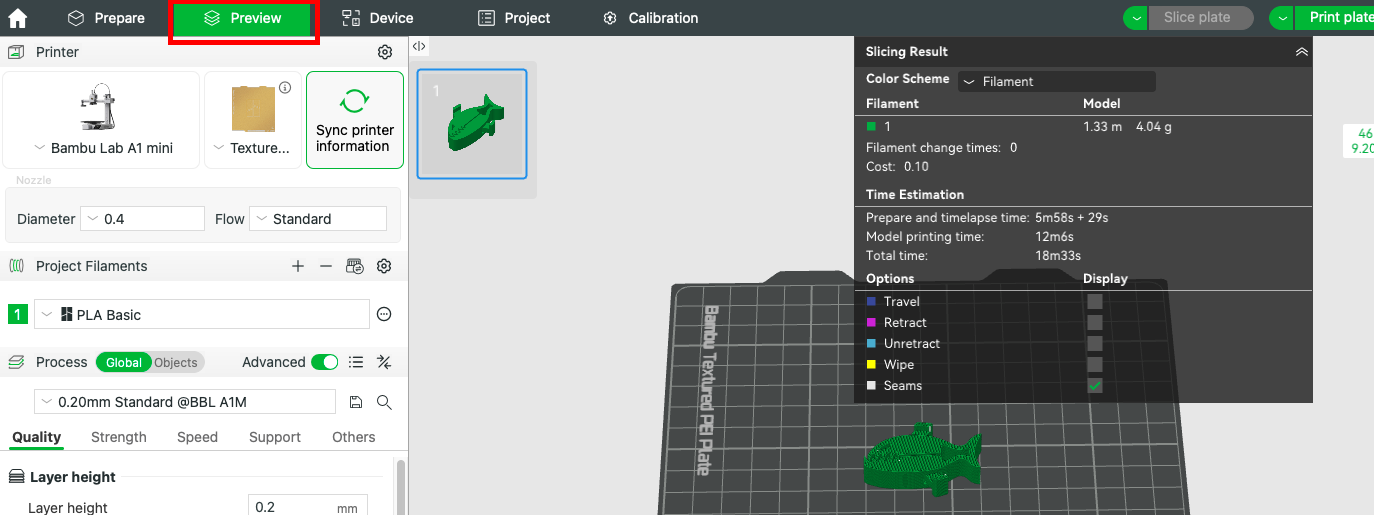The image size is (1374, 515).
Task: Click the fish model on the plate
Action: point(924,459)
